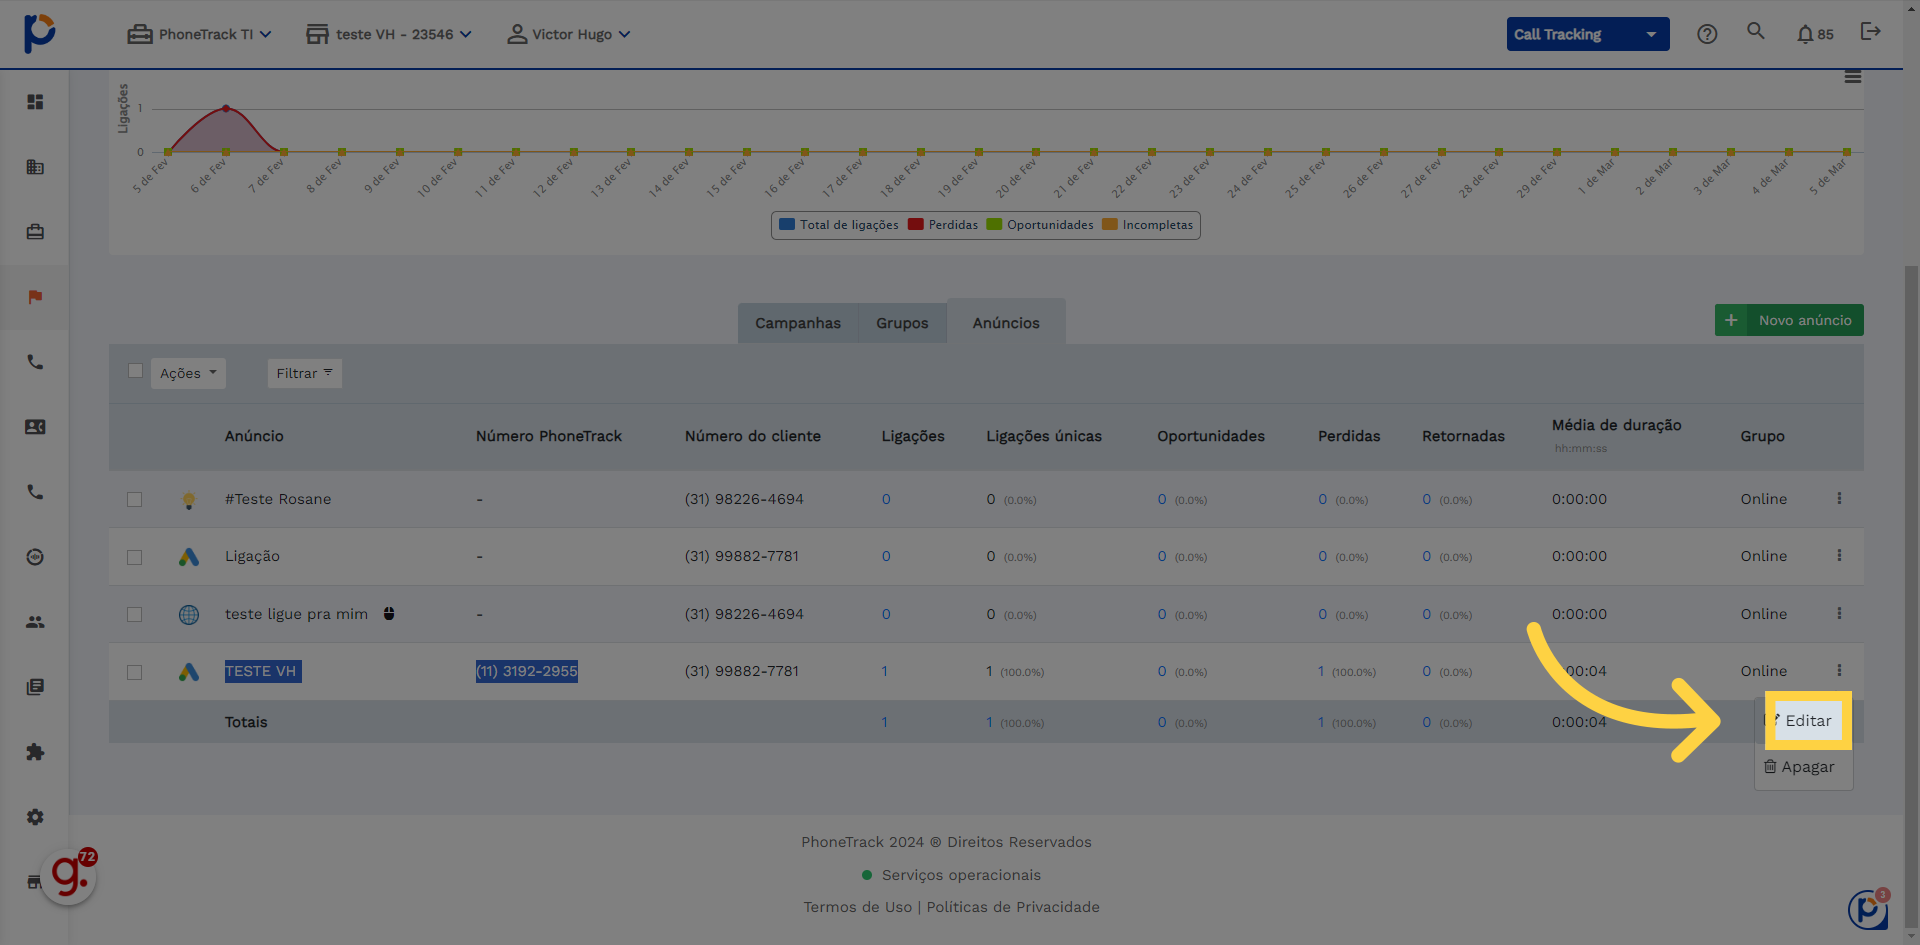Check the TESTE VH row checkbox

pyautogui.click(x=135, y=672)
